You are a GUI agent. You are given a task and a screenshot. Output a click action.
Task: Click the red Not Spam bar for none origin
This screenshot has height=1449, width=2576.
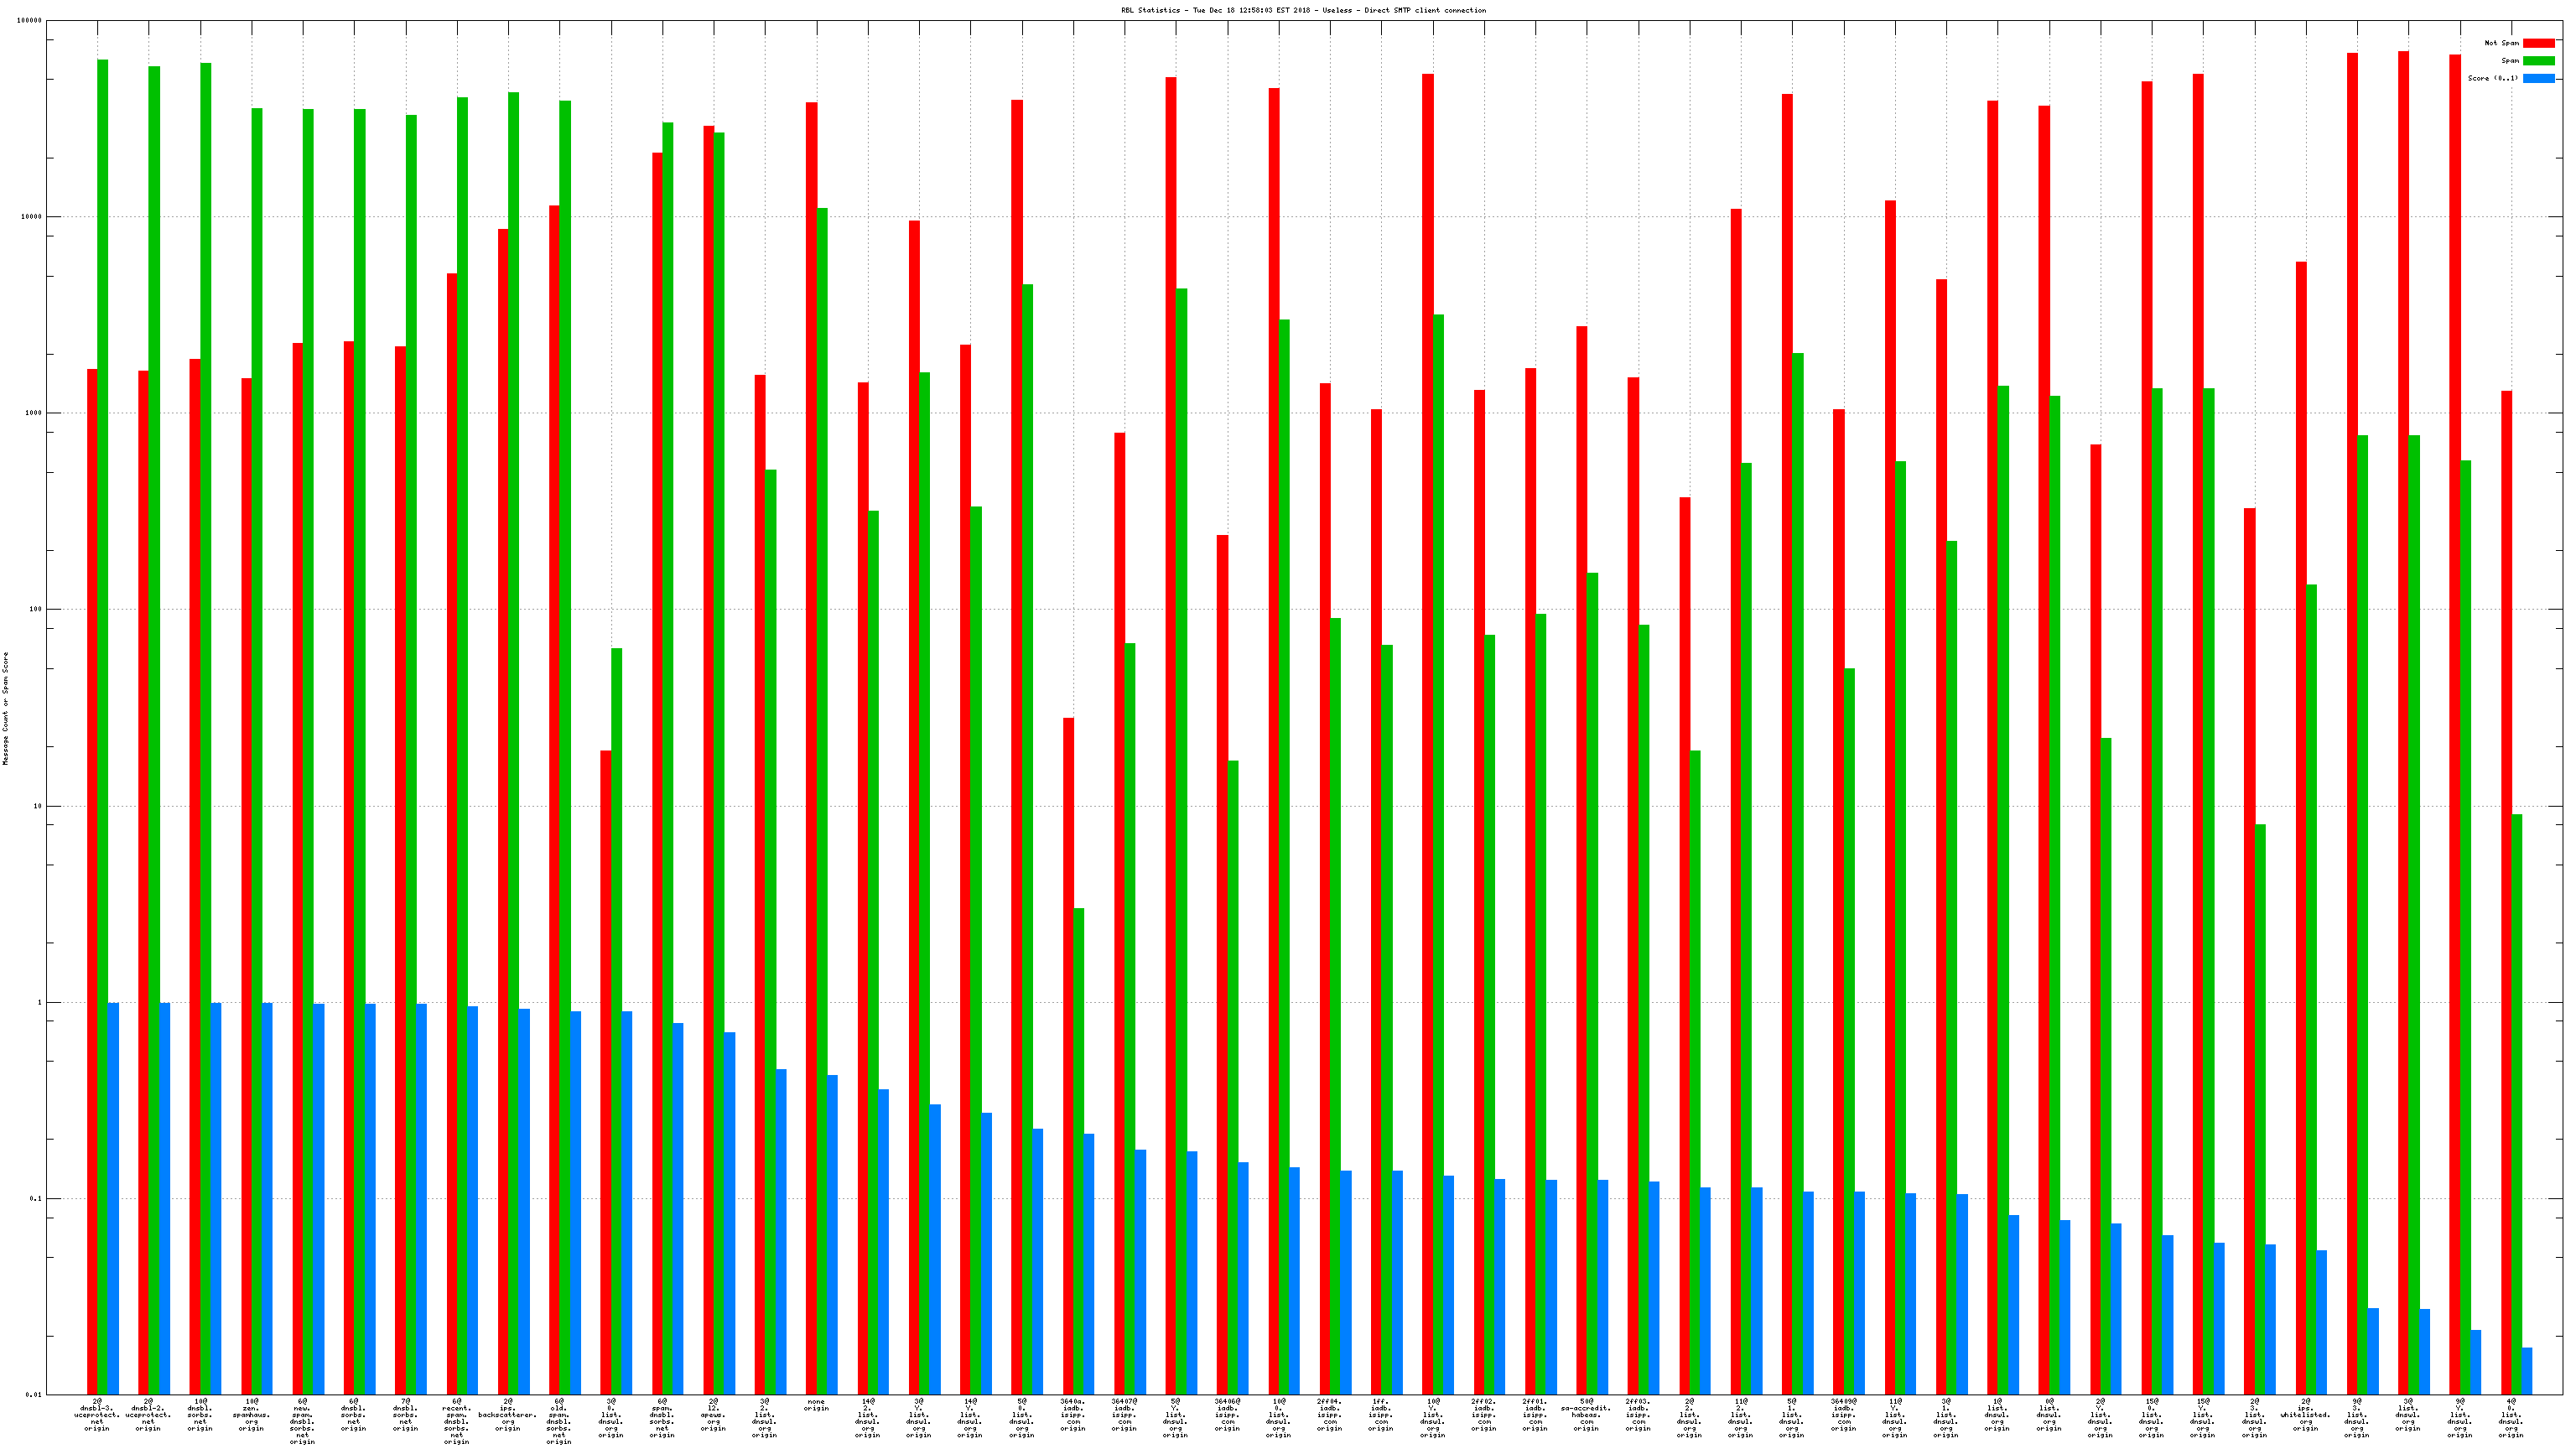click(811, 700)
